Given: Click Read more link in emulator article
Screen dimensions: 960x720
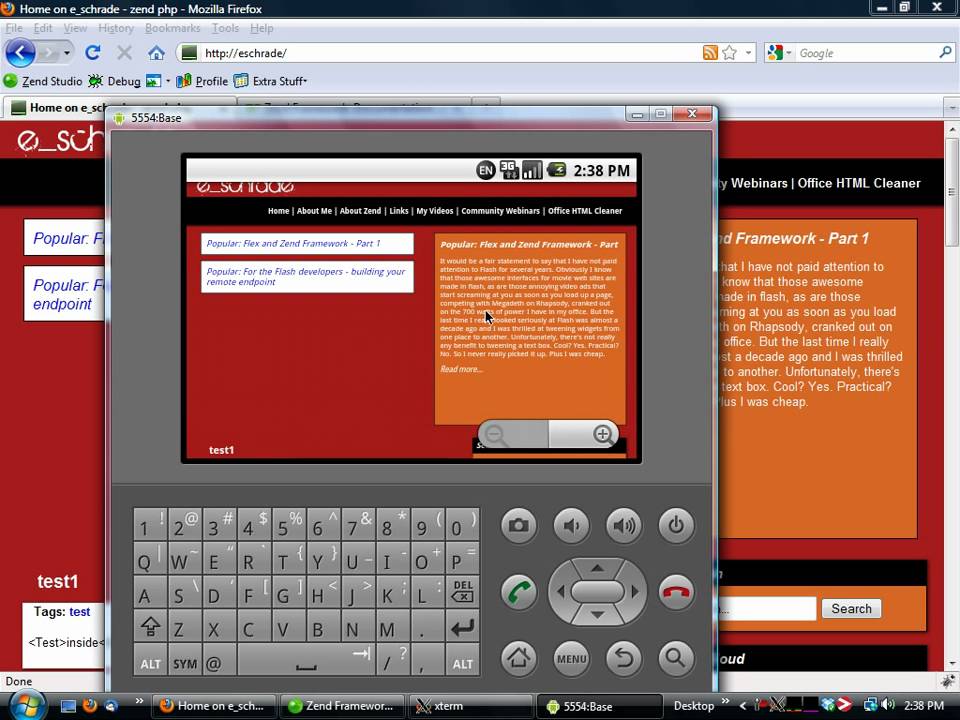Looking at the screenshot, I should (x=460, y=369).
